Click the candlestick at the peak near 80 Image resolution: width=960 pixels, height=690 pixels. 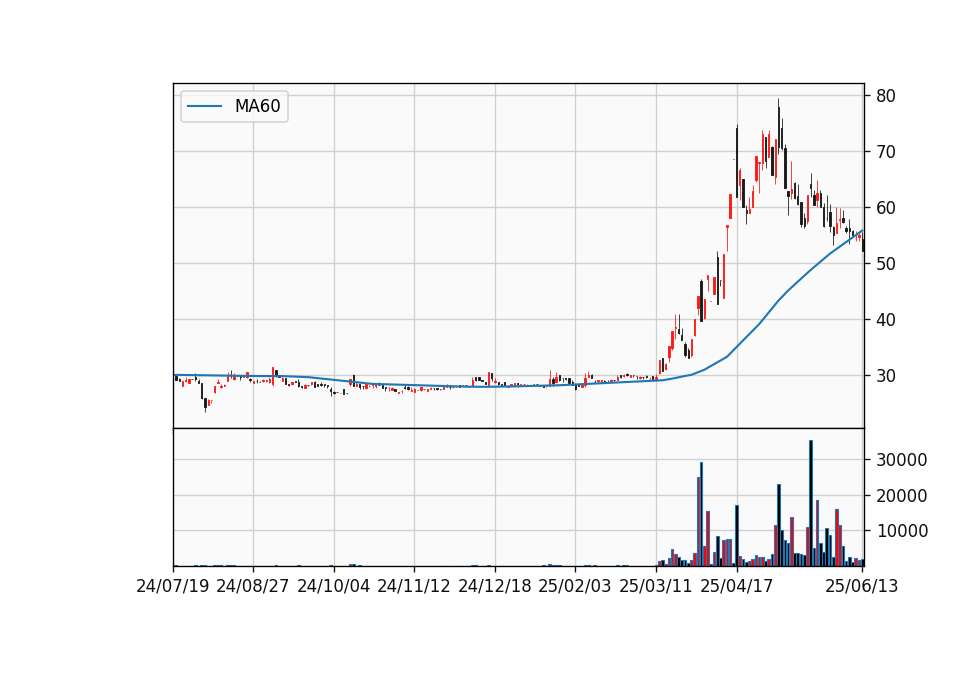coord(779,126)
